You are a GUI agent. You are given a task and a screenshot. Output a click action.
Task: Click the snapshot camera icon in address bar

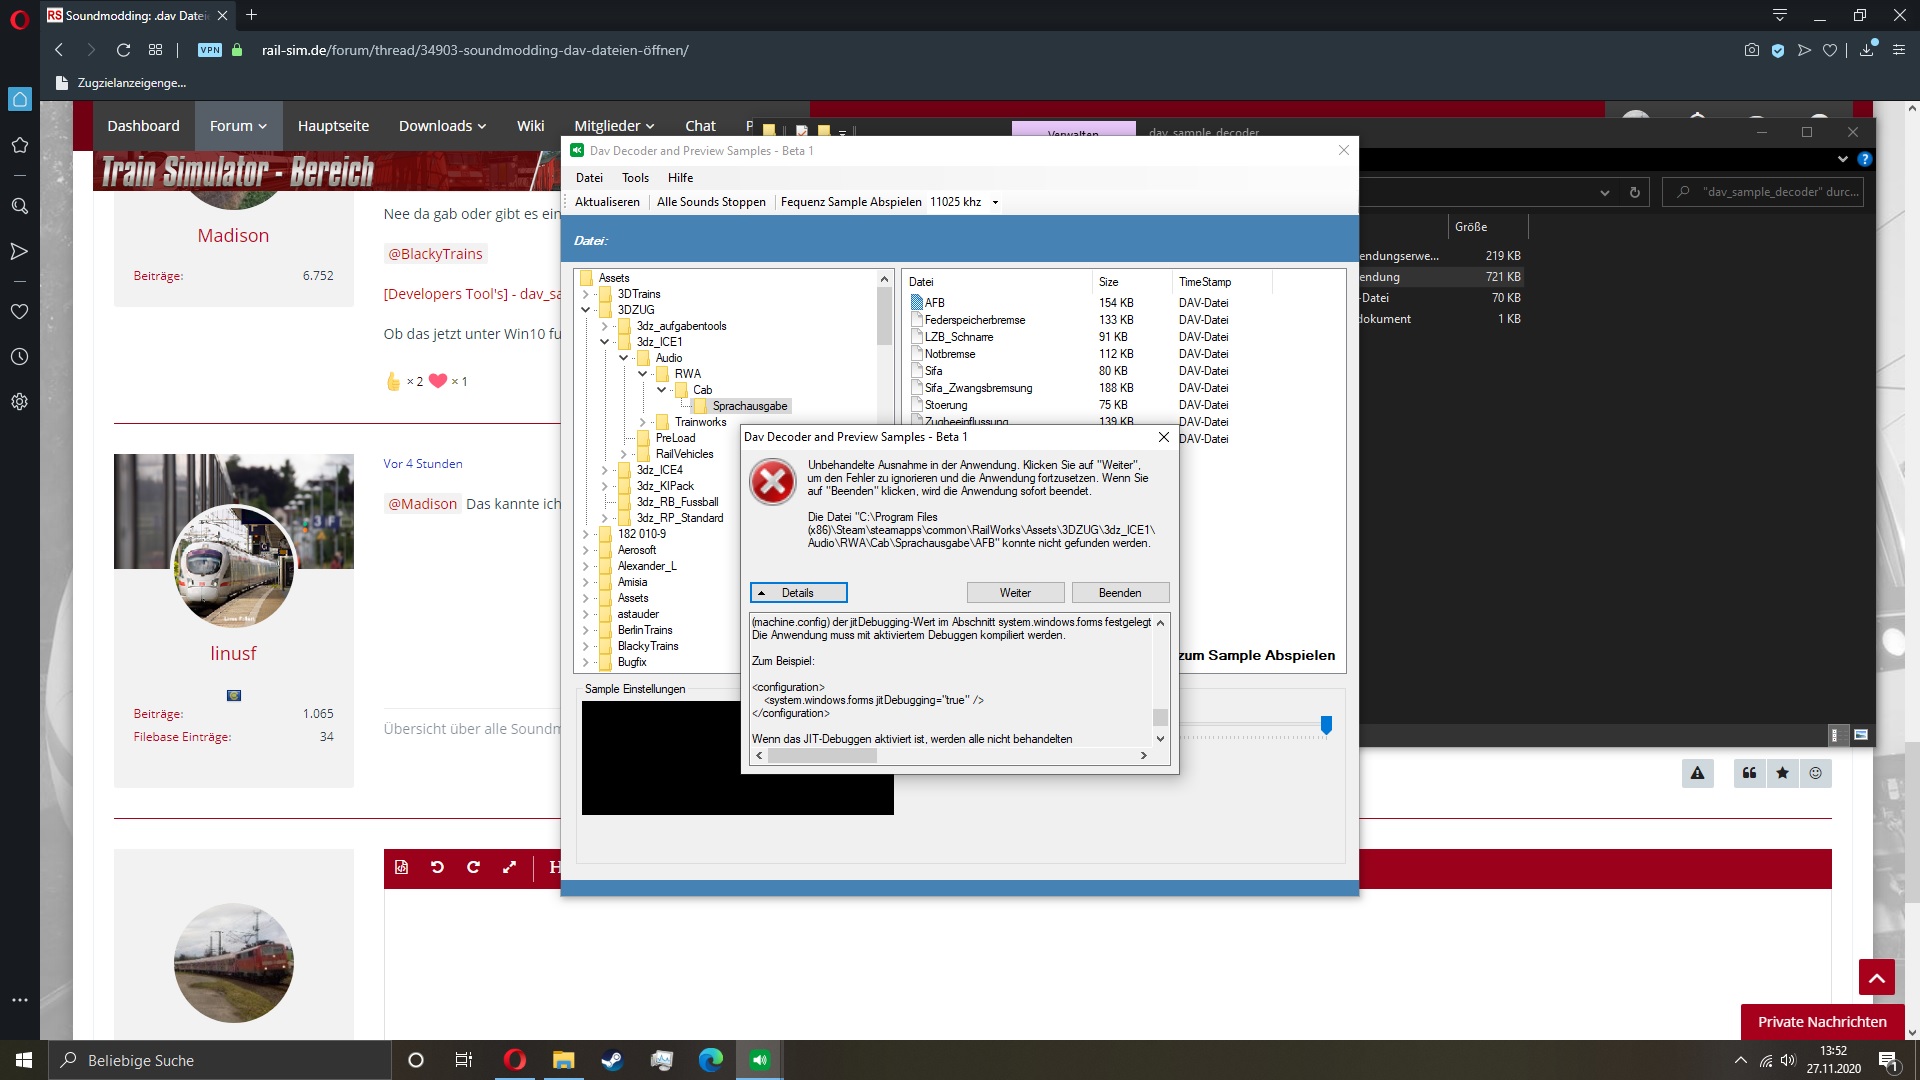tap(1751, 50)
